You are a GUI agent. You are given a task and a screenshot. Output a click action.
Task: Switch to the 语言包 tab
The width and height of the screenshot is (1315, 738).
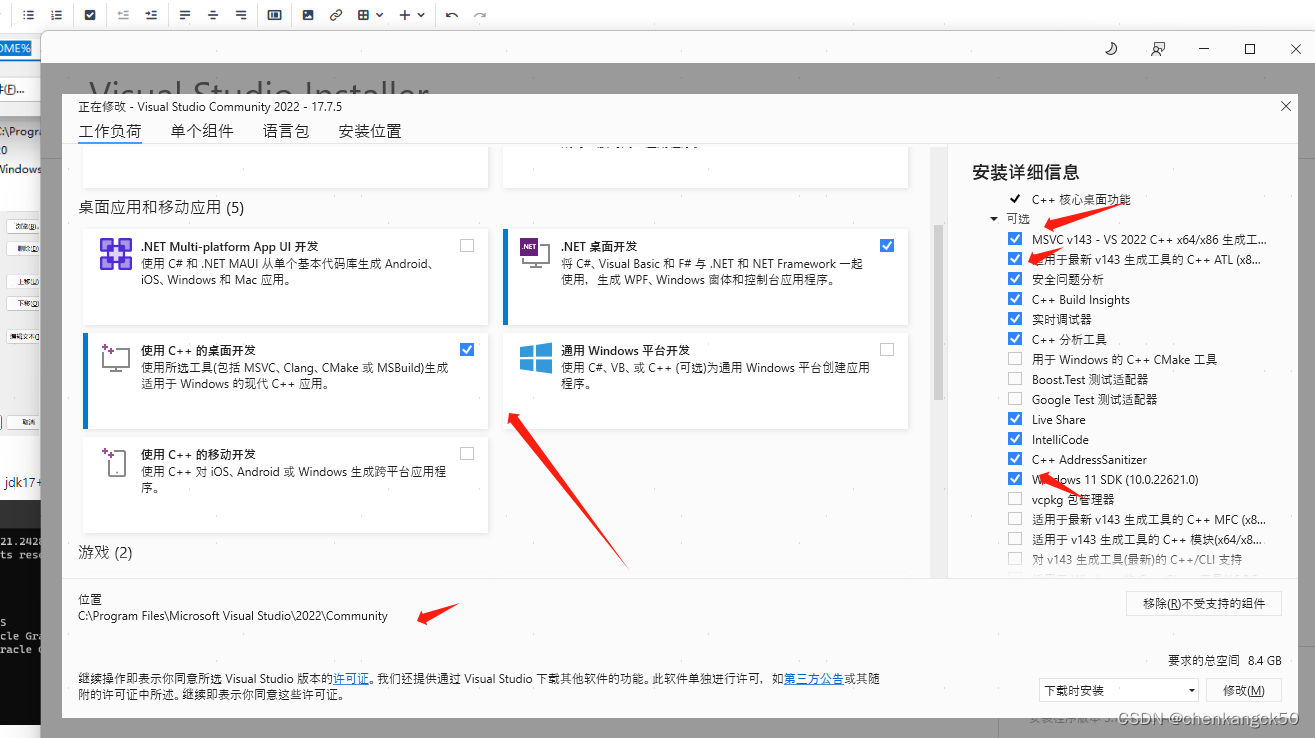click(286, 131)
